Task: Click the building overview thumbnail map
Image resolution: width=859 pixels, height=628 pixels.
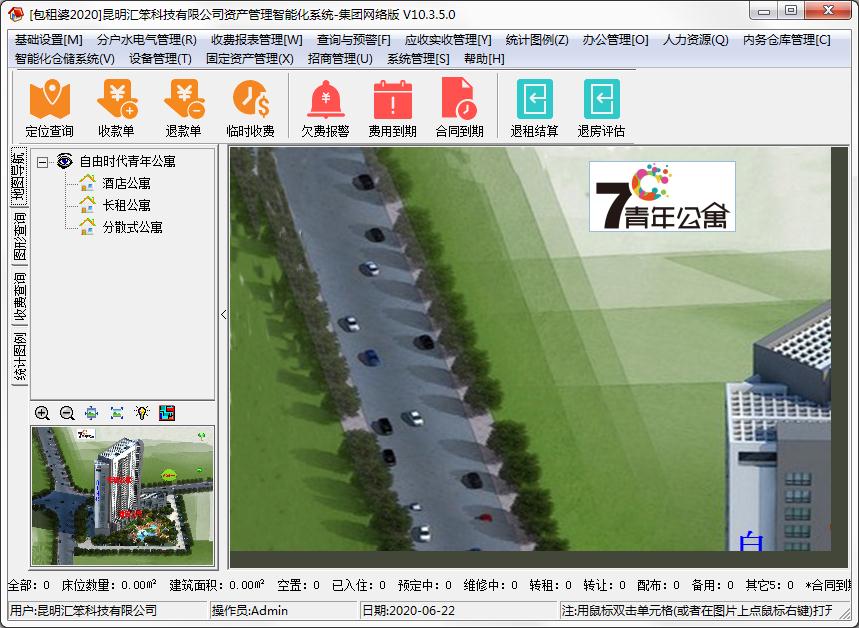Action: 123,495
